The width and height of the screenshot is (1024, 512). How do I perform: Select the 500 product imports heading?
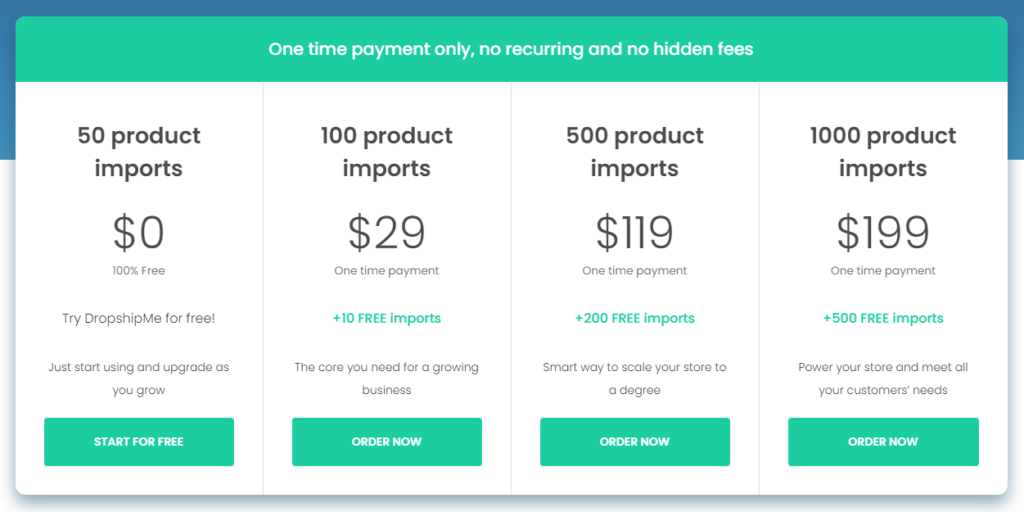[x=635, y=152]
